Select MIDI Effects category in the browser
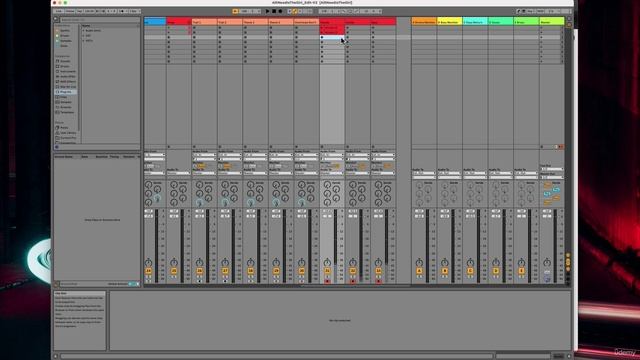Viewport: 640px width, 360px height. click(x=67, y=82)
